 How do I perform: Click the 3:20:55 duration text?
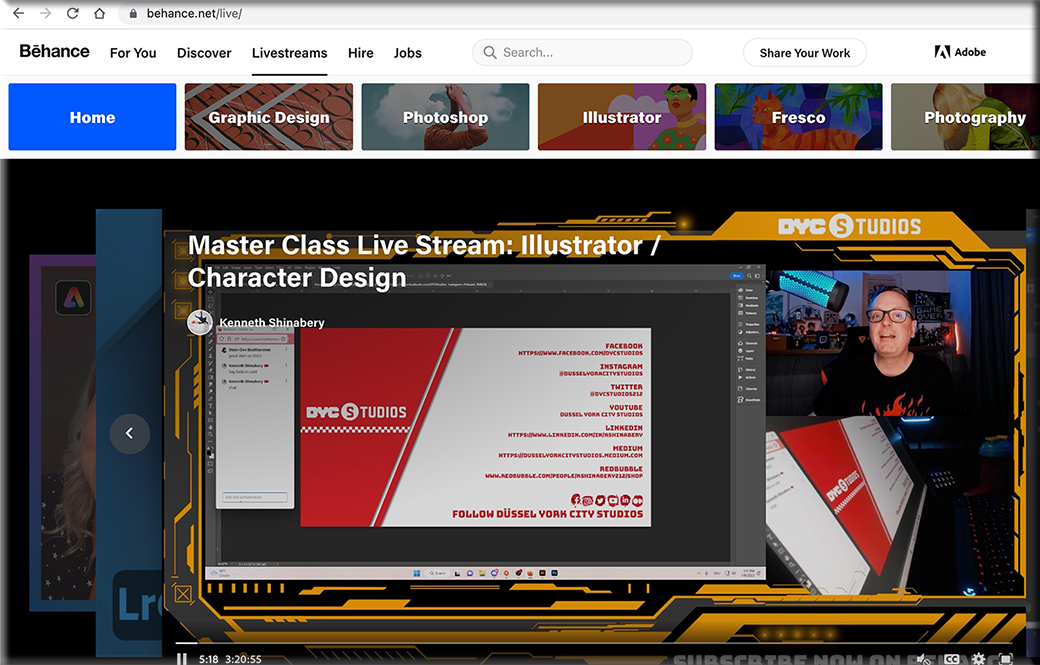tap(243, 659)
